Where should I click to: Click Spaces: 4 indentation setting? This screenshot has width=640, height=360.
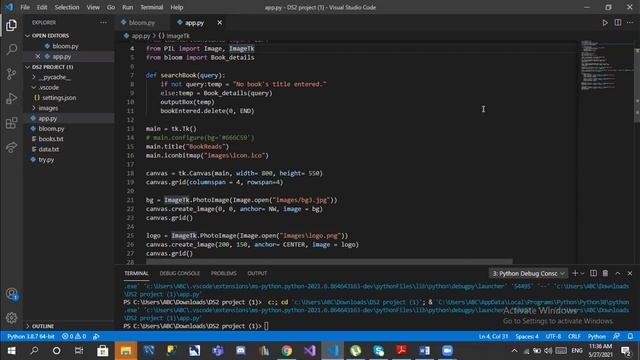[x=527, y=336]
